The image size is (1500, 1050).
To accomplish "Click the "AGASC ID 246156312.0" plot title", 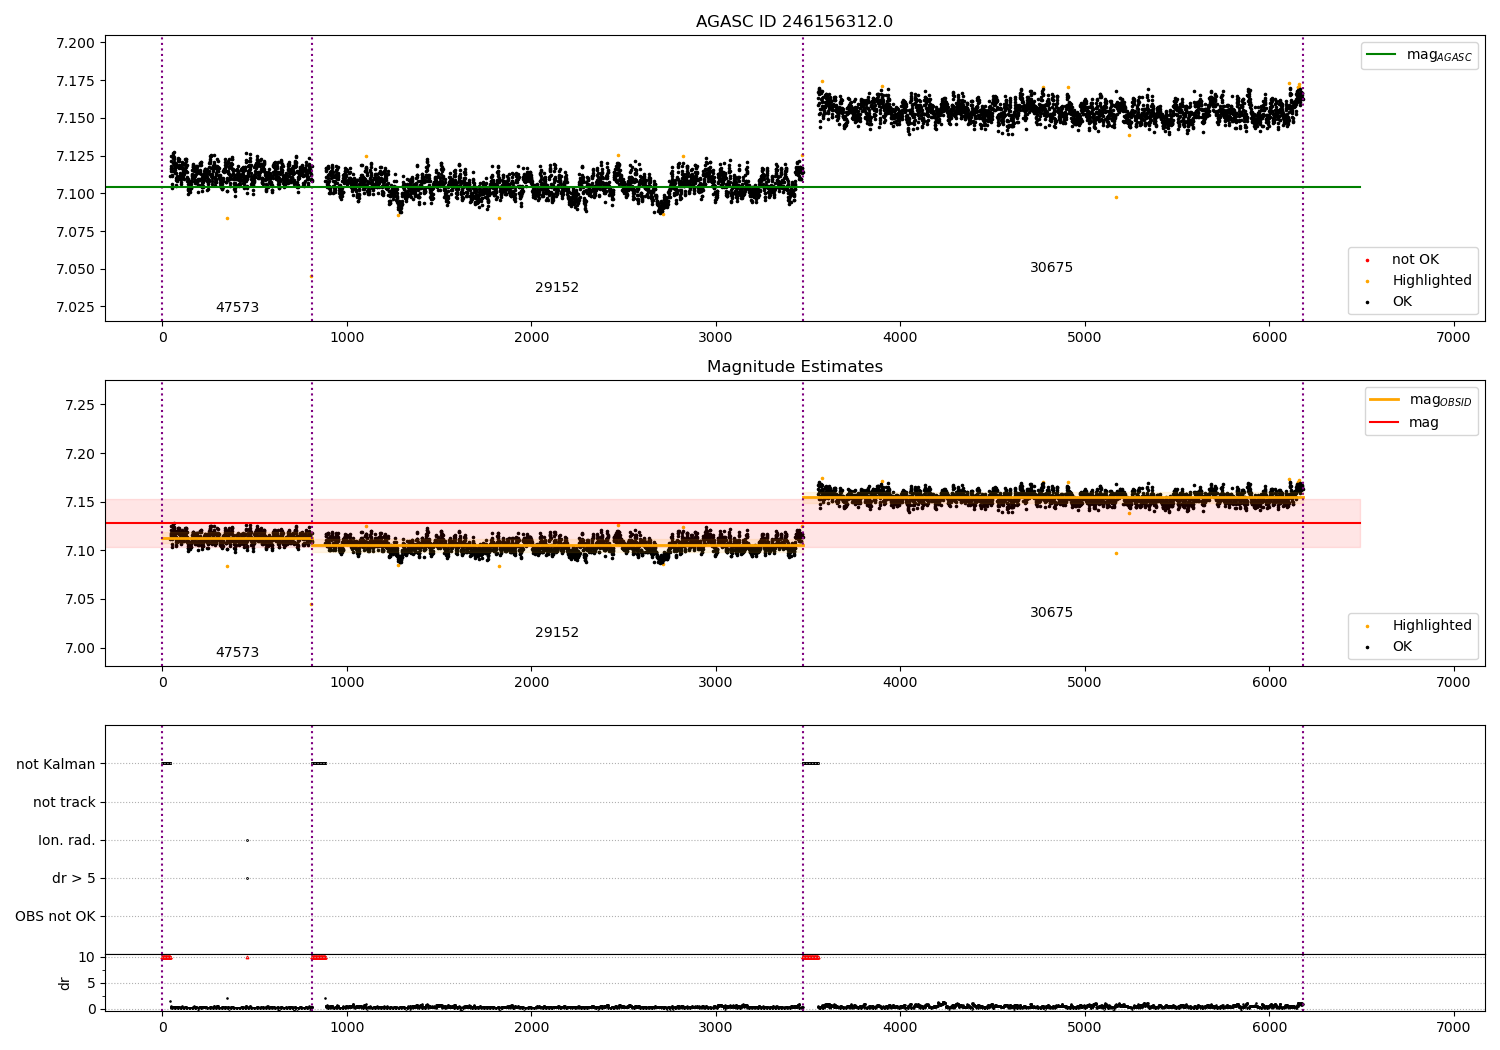I will (x=794, y=22).
